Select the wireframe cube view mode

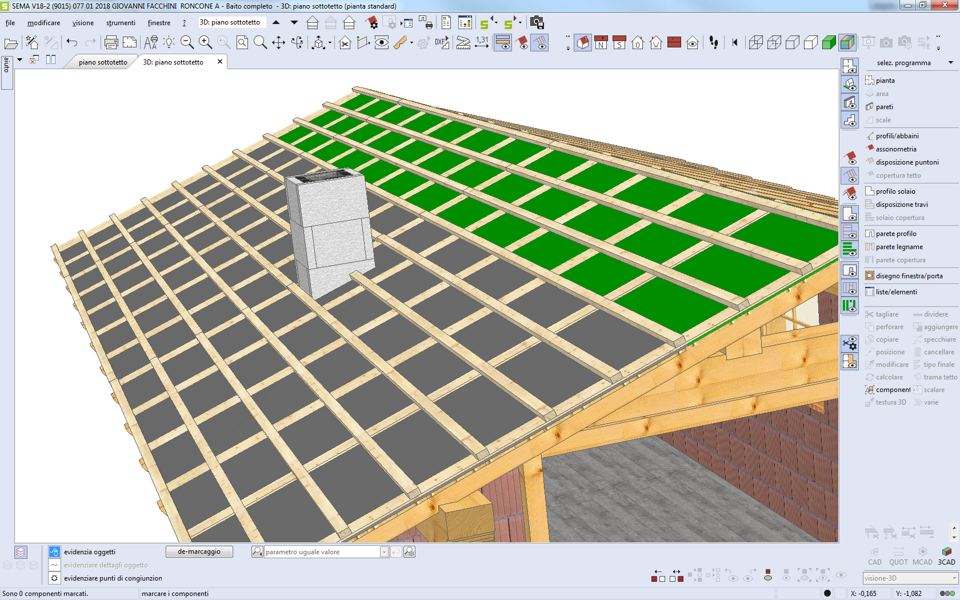coord(756,43)
